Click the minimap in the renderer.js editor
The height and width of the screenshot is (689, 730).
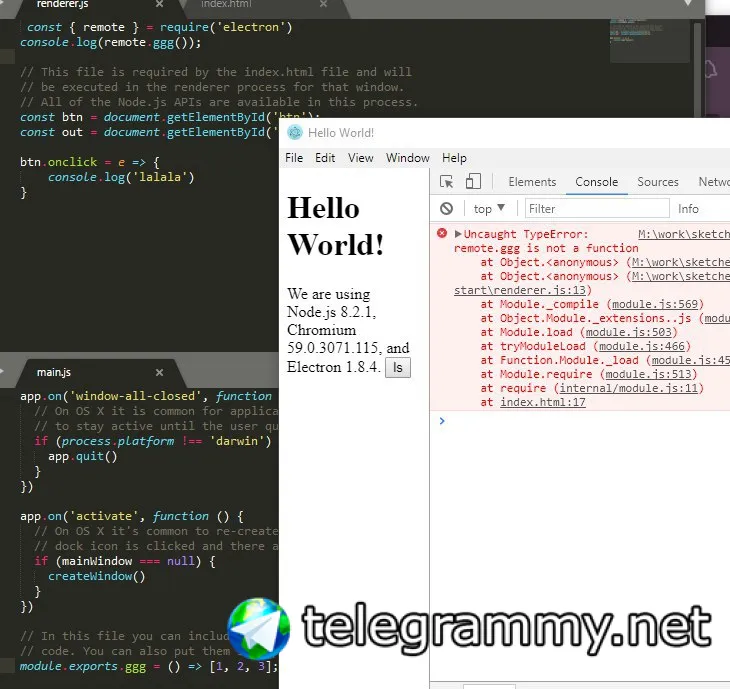[649, 41]
